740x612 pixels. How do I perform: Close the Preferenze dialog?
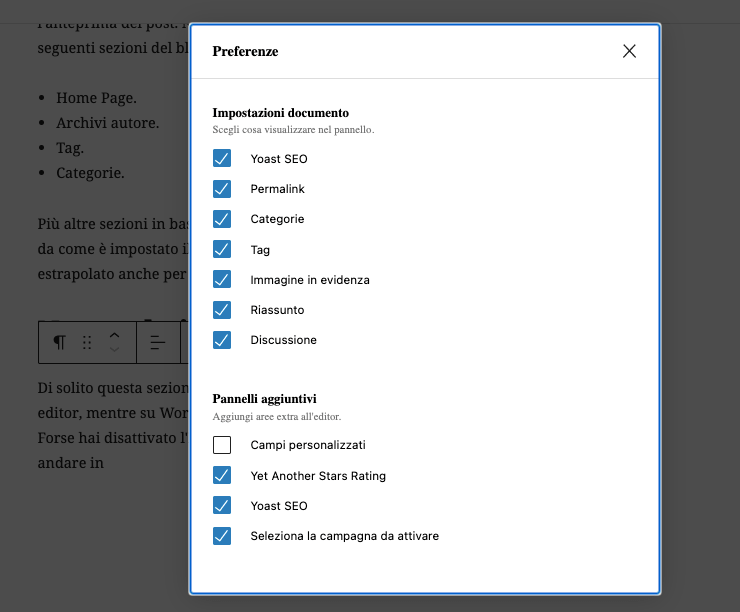pos(629,51)
